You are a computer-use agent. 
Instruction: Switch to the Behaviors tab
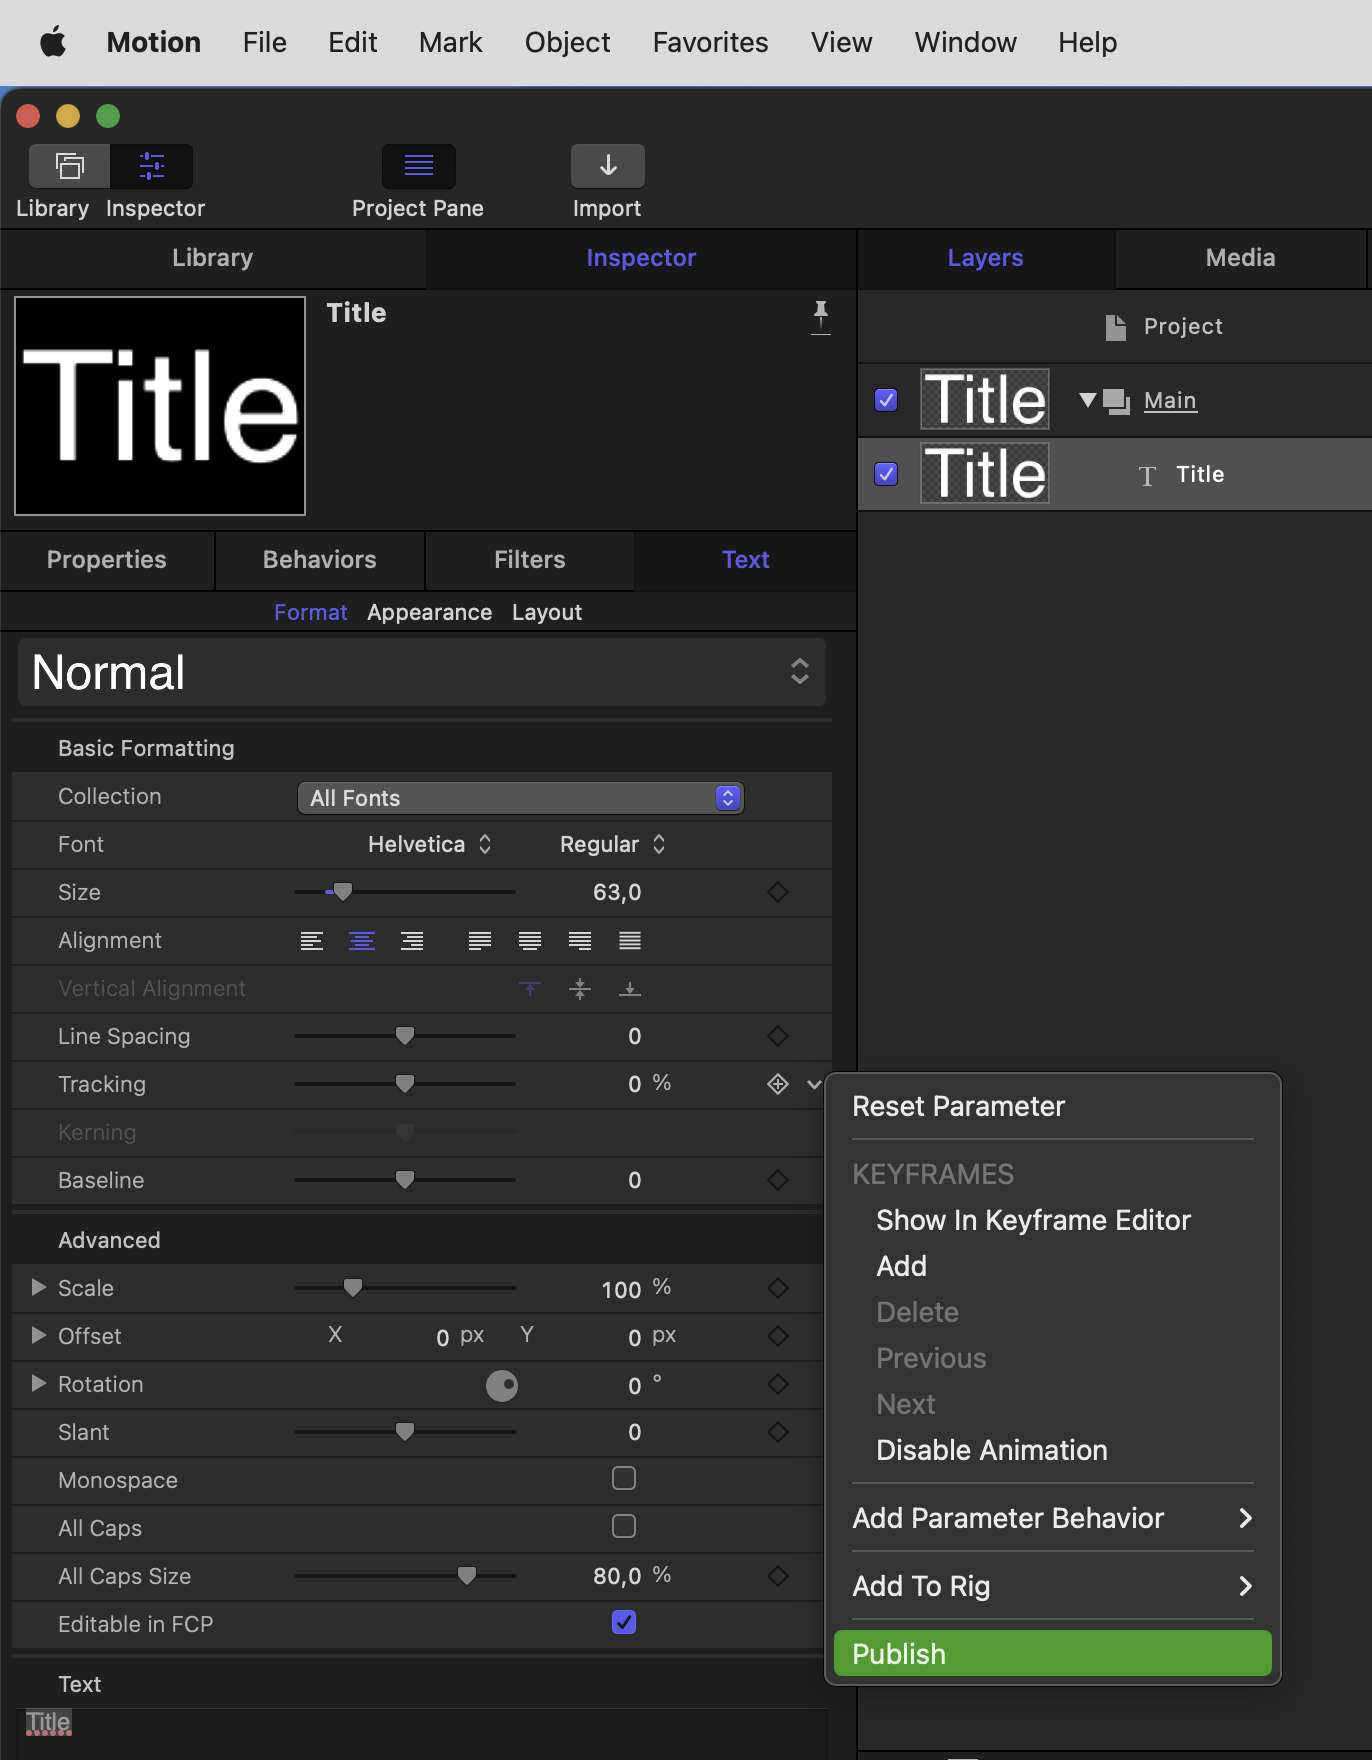tap(320, 560)
